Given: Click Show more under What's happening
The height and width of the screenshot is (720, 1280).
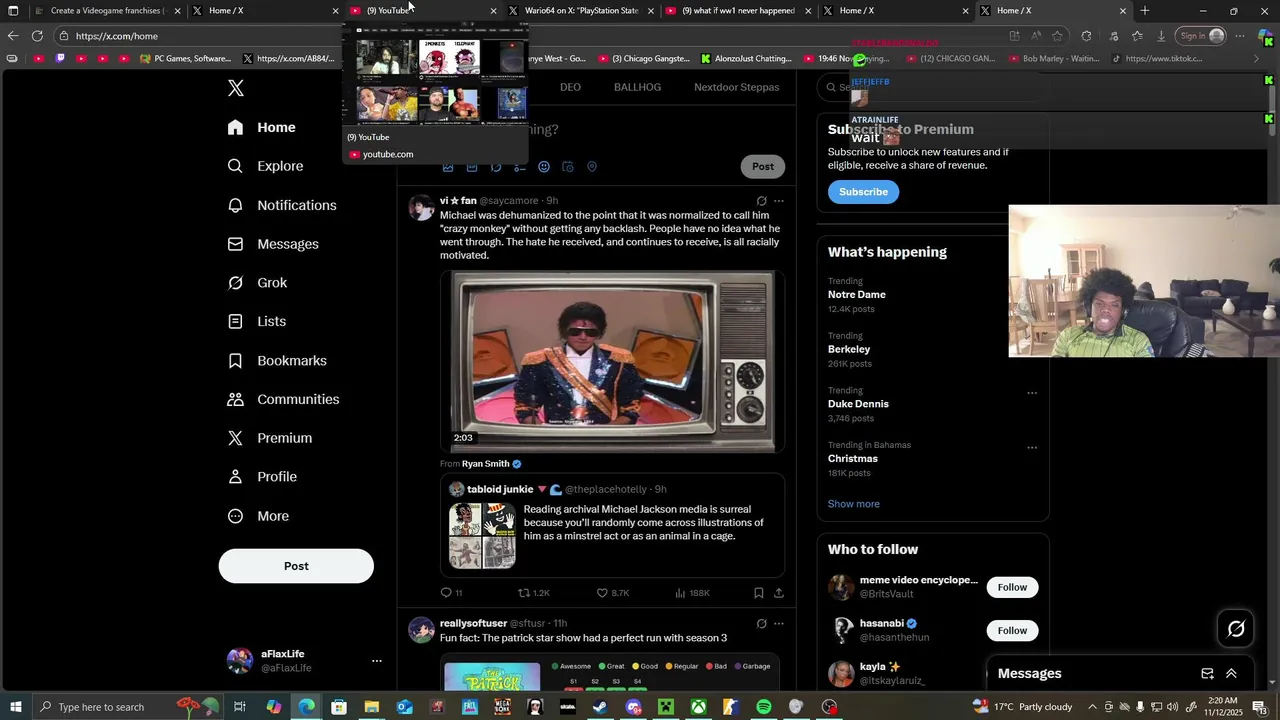Looking at the screenshot, I should click(854, 504).
